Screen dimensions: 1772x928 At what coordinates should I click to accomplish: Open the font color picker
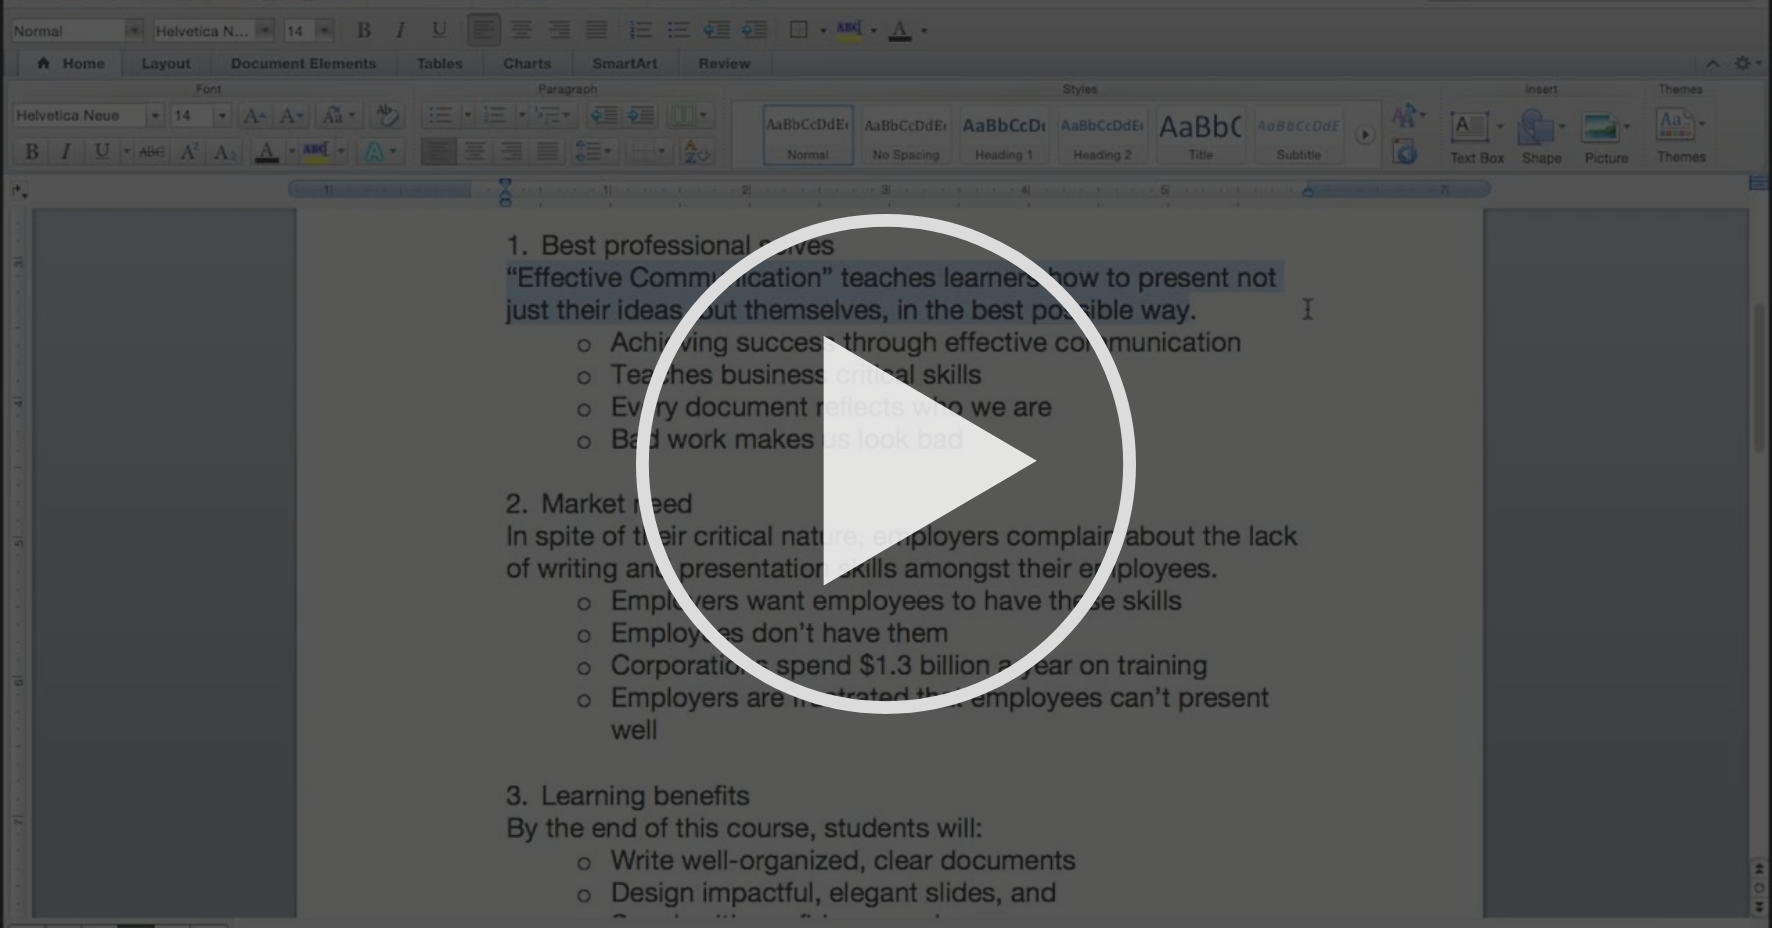coord(267,152)
